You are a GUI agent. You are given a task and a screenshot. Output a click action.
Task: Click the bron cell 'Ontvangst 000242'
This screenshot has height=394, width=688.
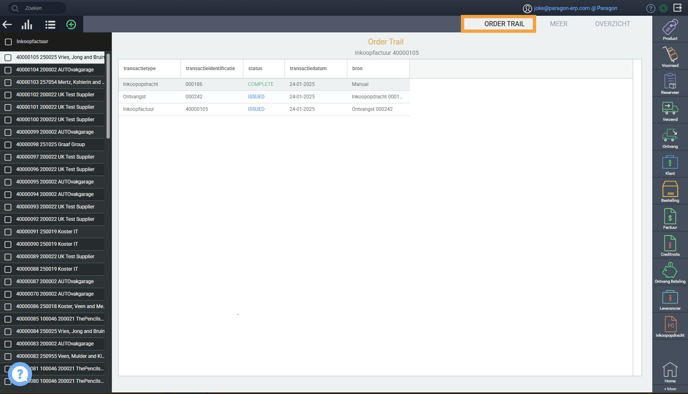(372, 109)
